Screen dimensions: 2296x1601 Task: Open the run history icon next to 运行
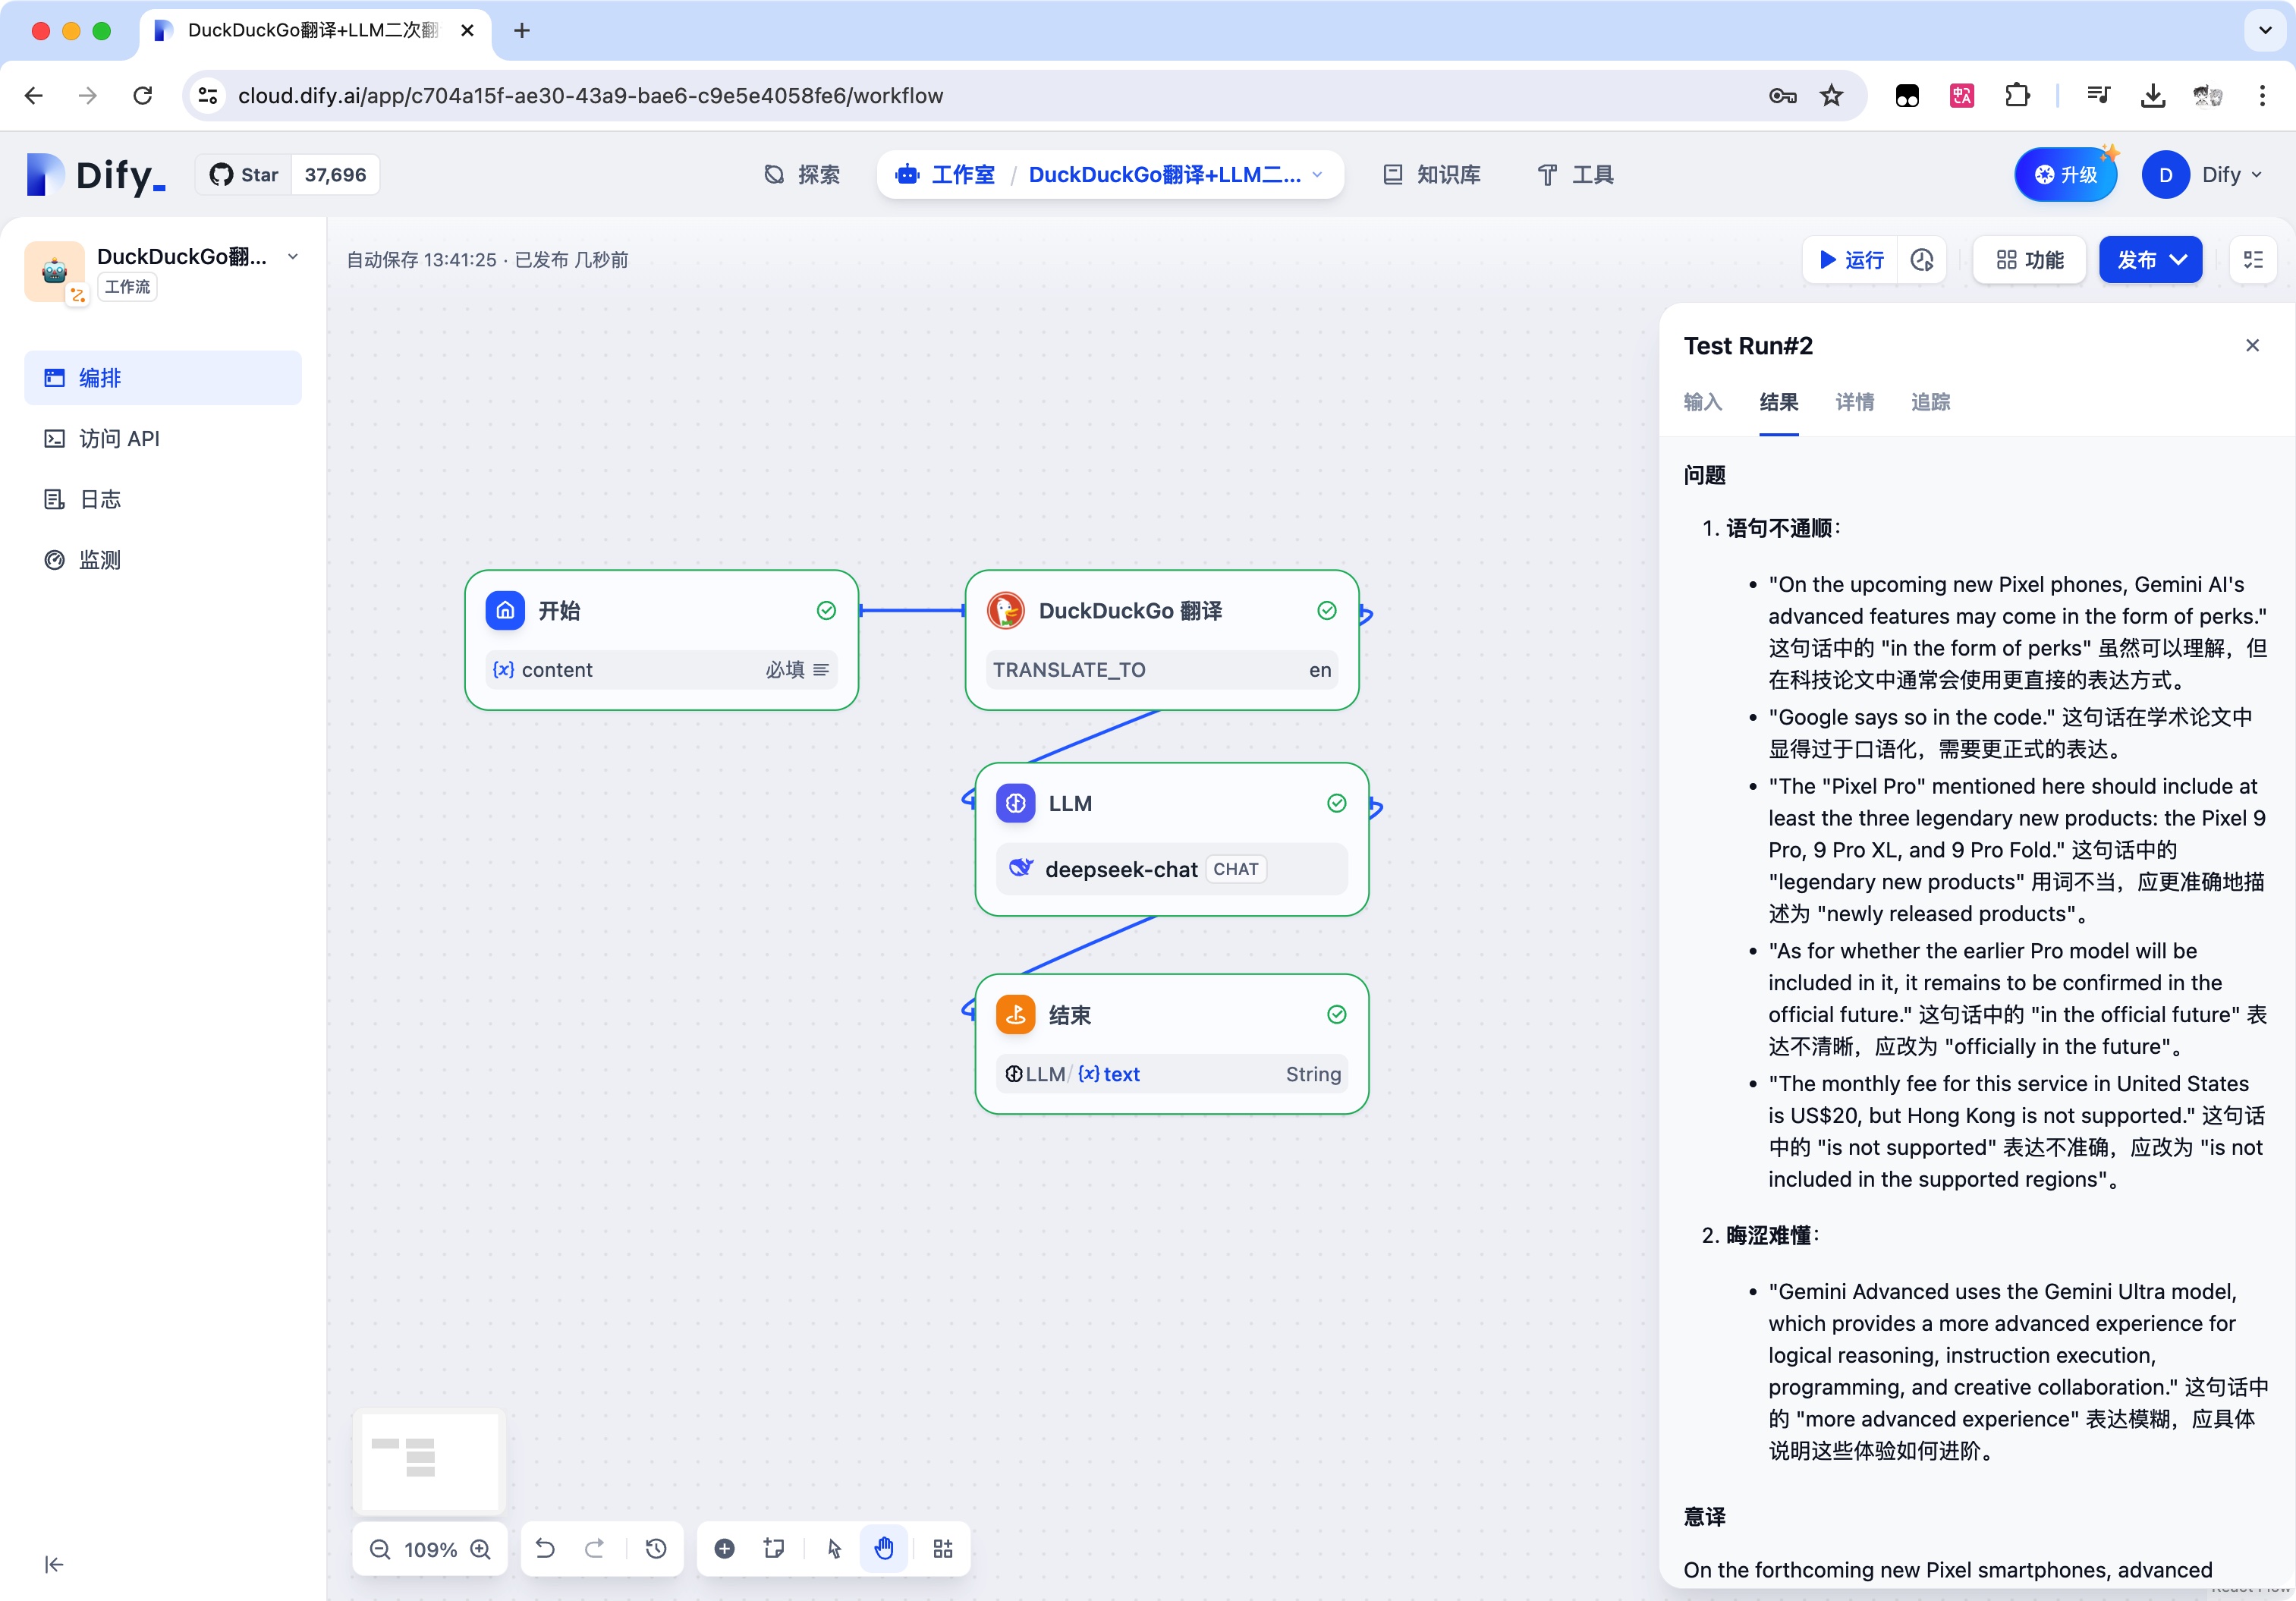tap(1921, 260)
